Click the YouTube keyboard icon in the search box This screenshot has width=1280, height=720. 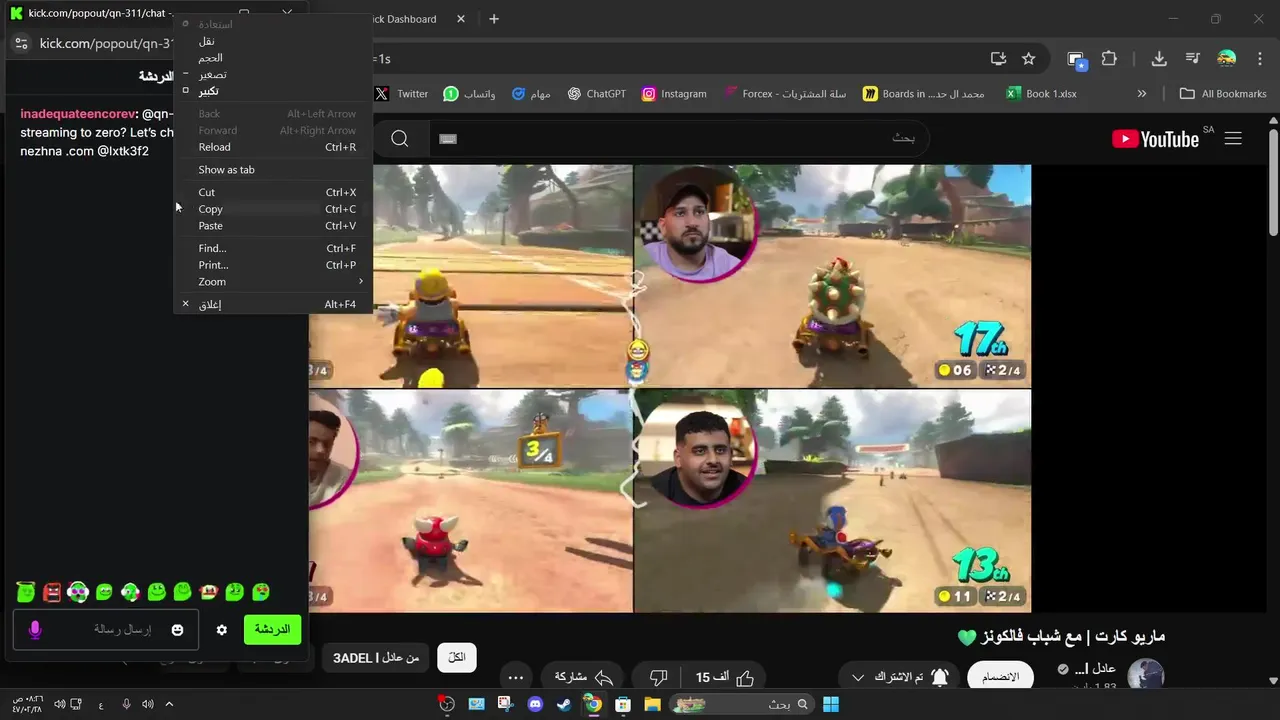coord(448,139)
